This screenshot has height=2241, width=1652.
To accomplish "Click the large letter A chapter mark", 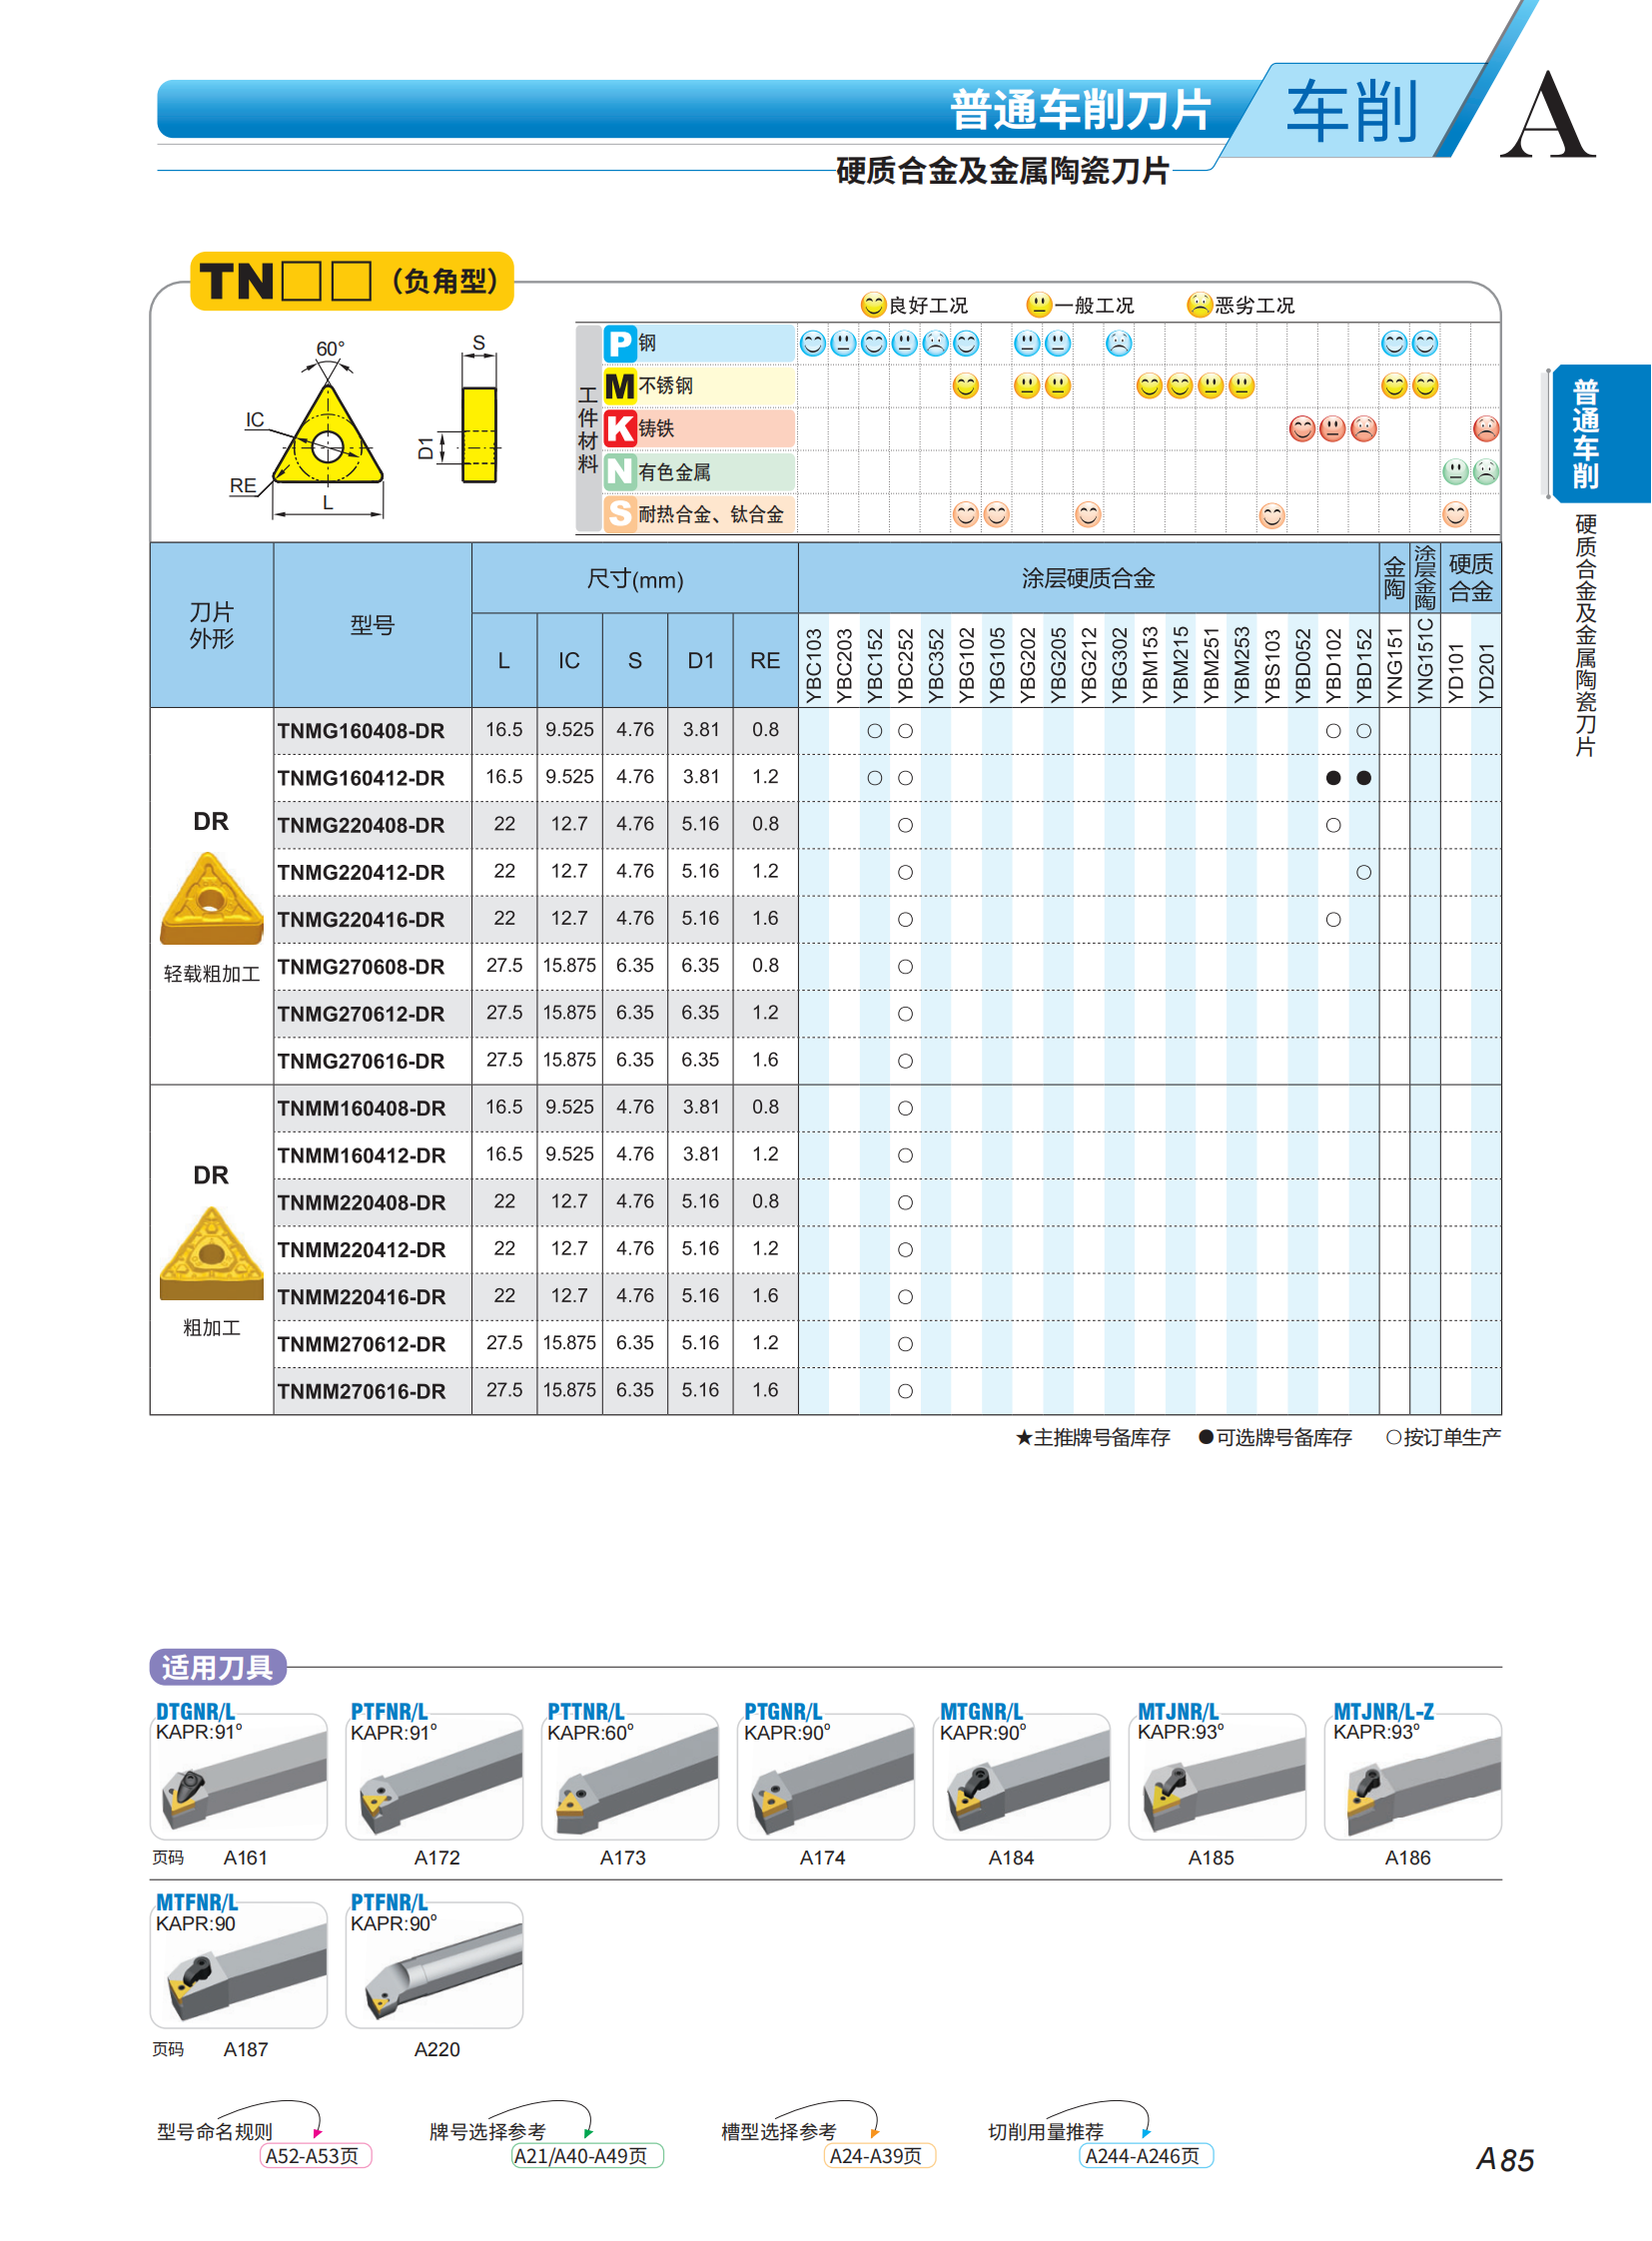I will point(1547,115).
